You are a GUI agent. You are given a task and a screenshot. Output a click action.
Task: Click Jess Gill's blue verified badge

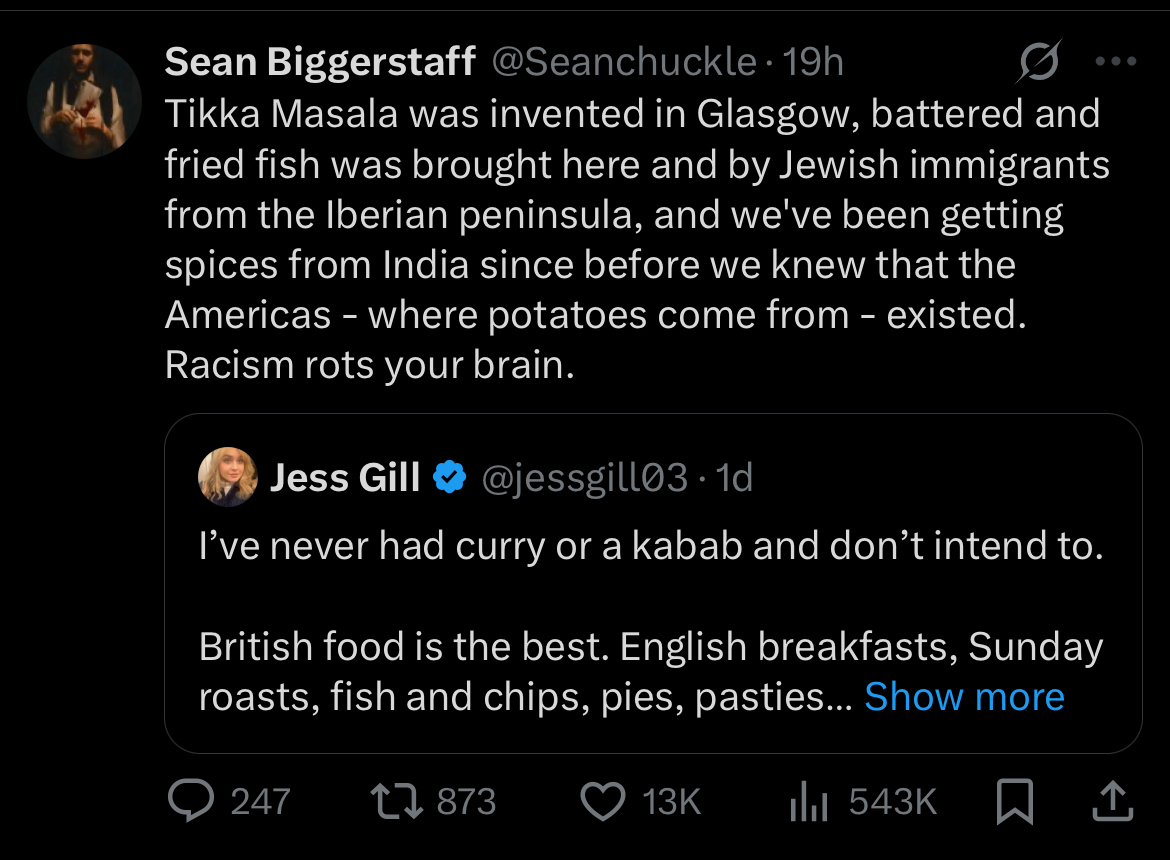tap(451, 478)
